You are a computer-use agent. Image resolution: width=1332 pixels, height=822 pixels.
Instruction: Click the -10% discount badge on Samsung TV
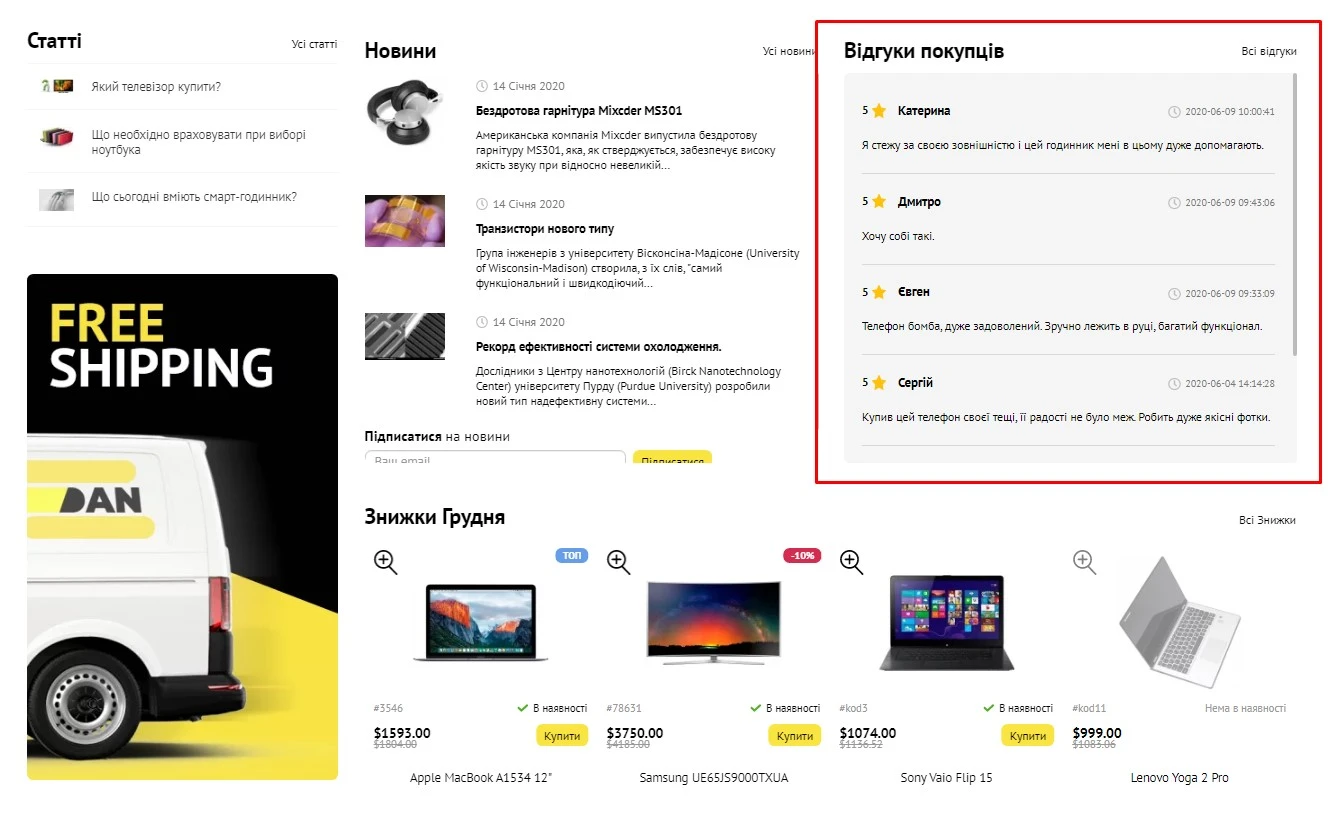(x=802, y=555)
